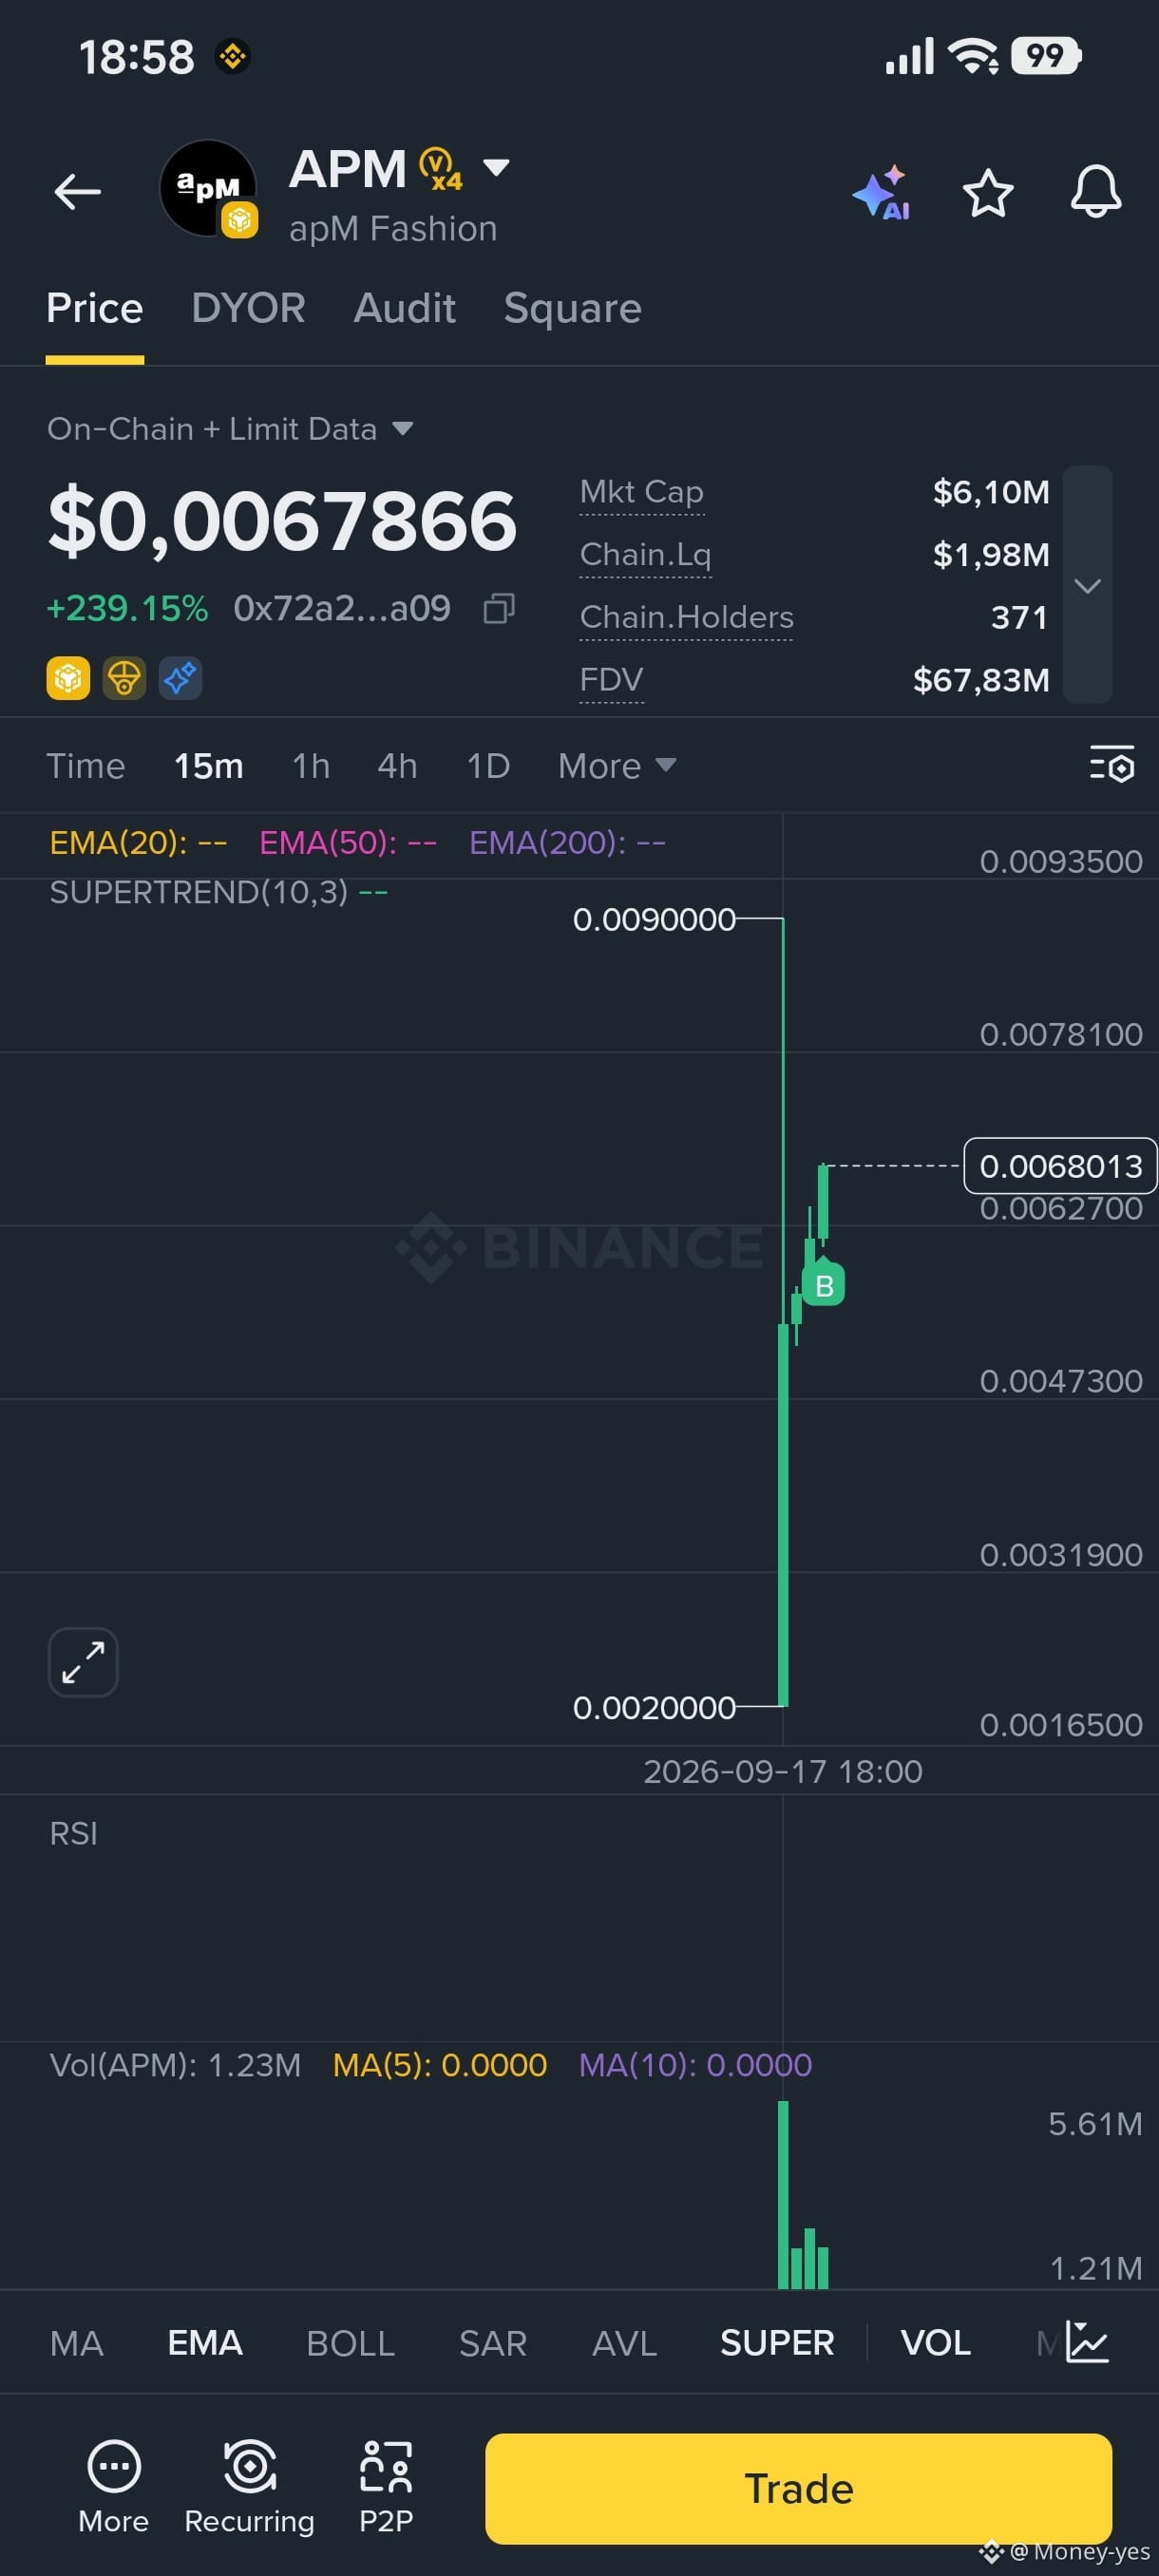The height and width of the screenshot is (2576, 1159).
Task: Add APM to favorites with star icon
Action: 988,192
